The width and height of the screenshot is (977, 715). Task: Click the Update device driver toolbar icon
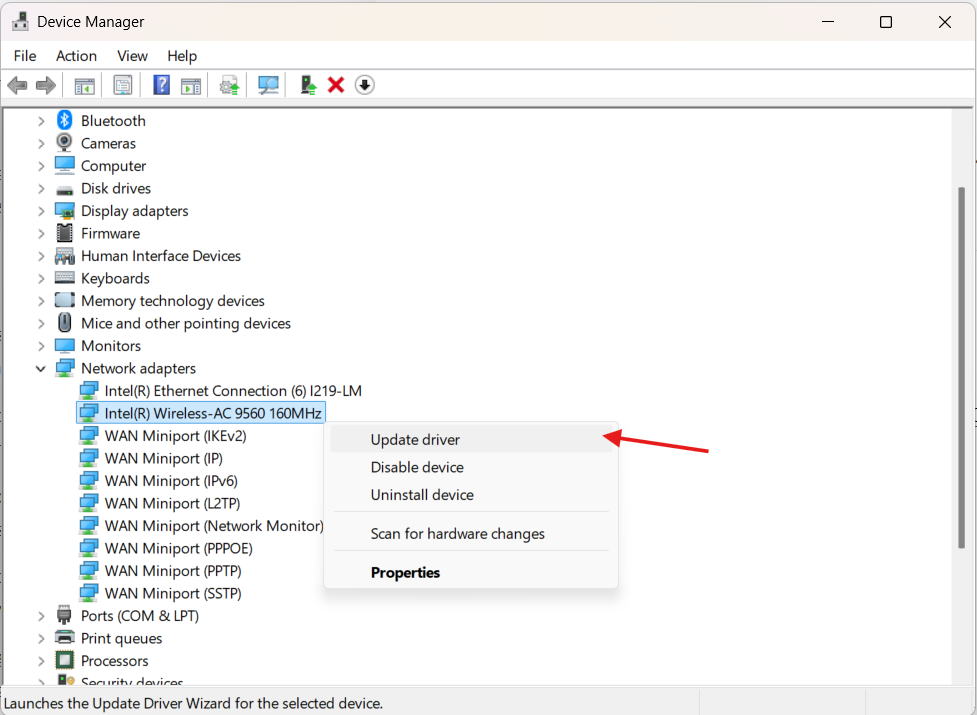click(229, 85)
